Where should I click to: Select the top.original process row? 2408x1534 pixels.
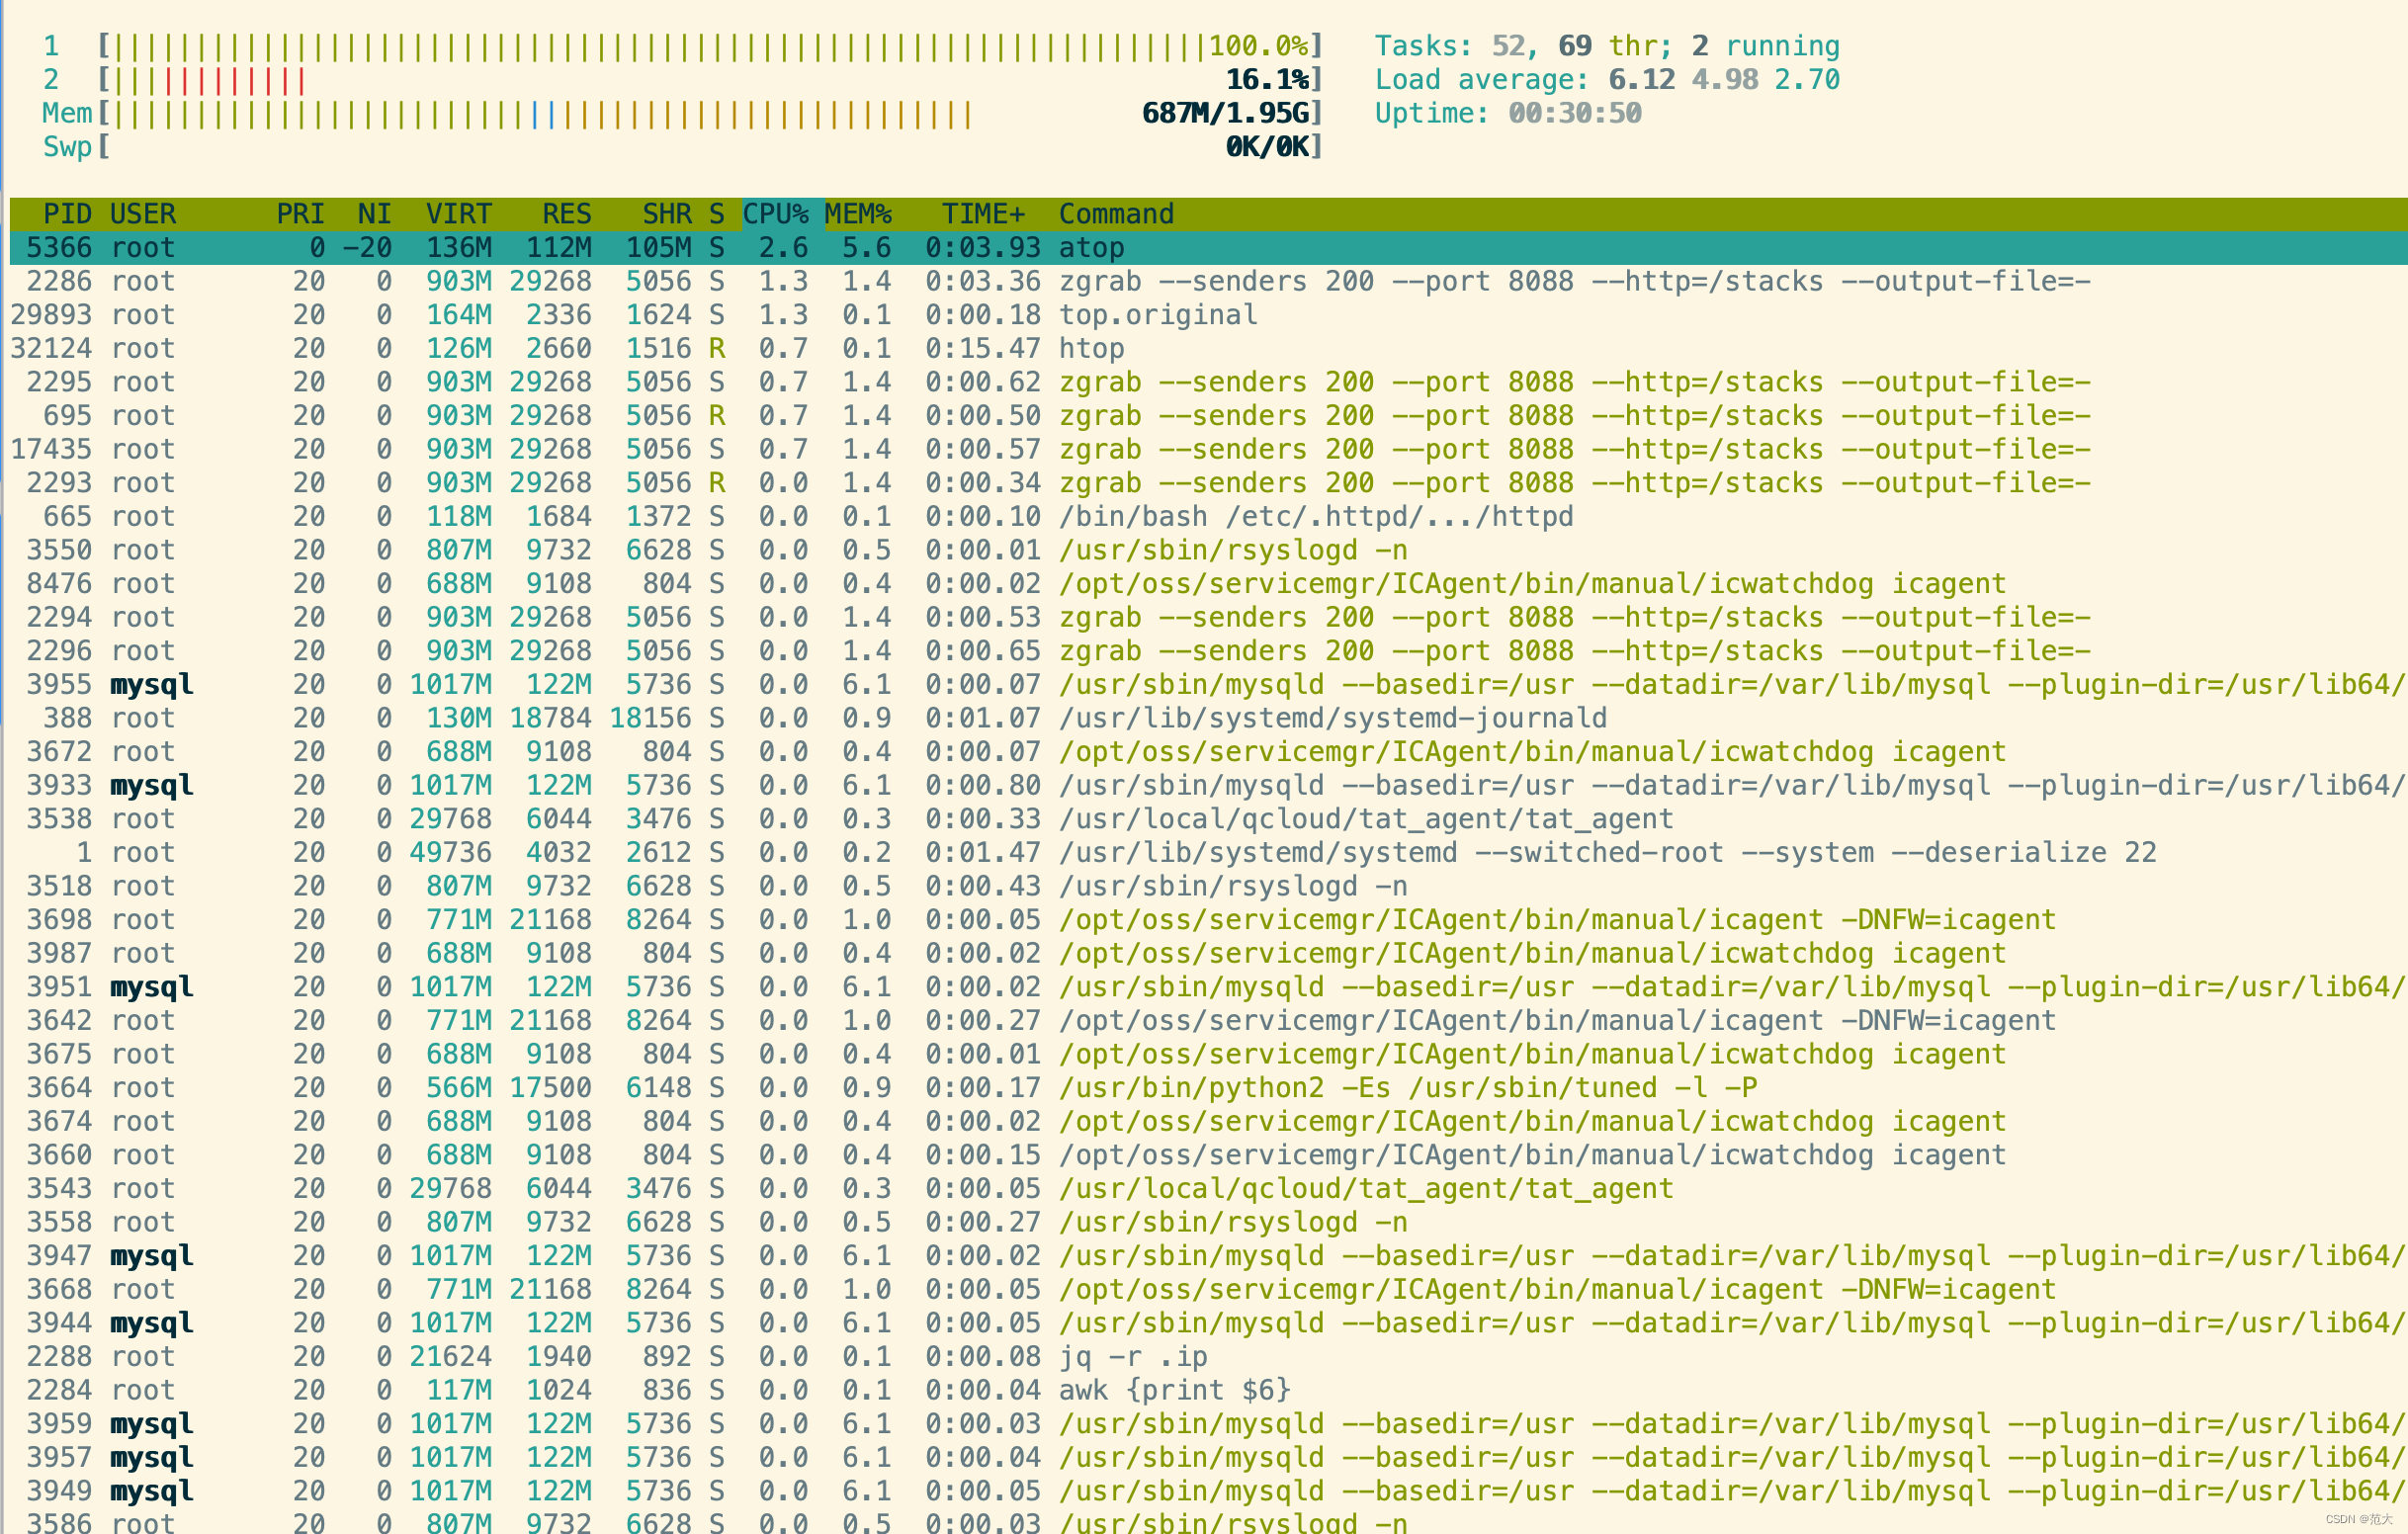coord(1208,315)
